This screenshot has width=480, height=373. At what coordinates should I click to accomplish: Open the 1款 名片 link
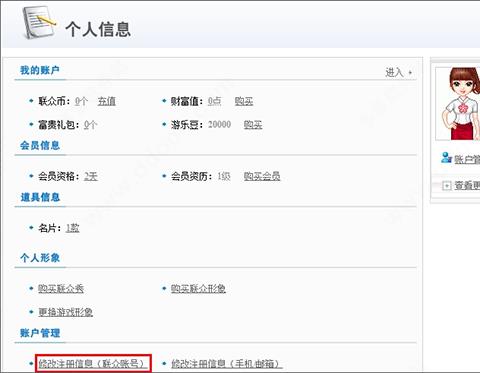click(72, 228)
